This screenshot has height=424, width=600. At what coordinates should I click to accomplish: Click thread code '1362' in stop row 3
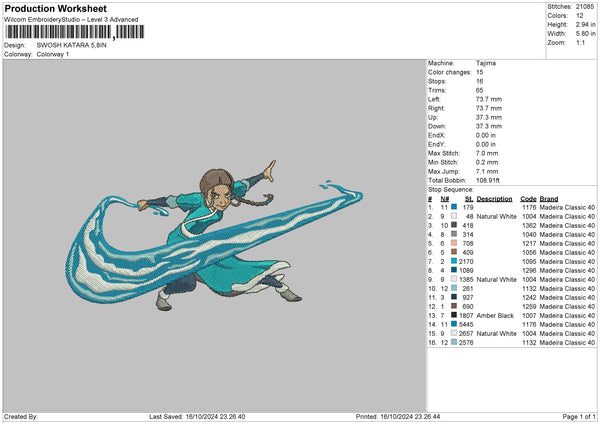(x=529, y=225)
